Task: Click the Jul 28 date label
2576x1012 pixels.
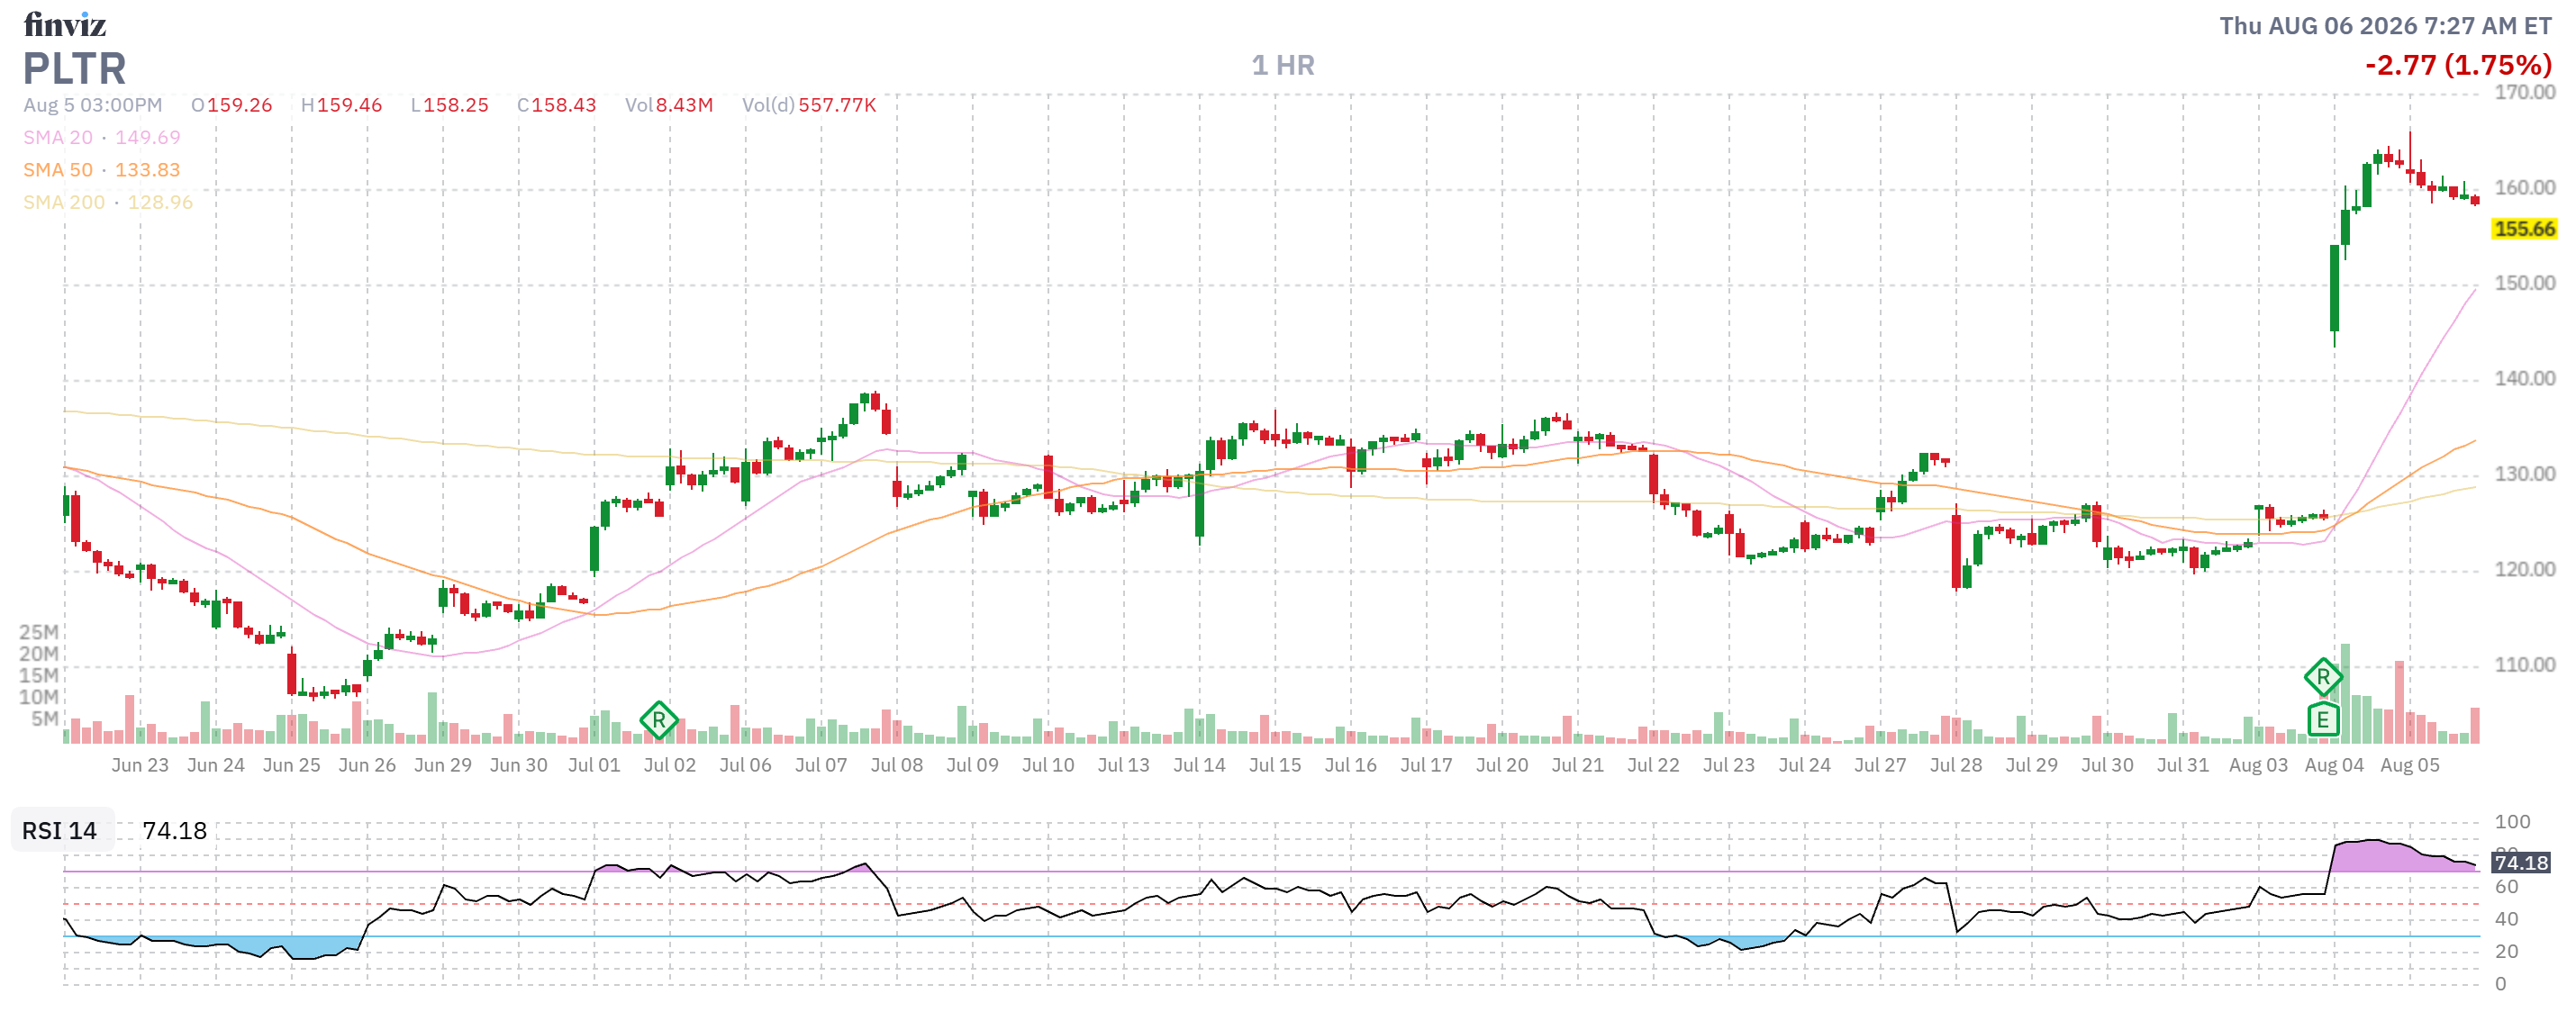Action: pyautogui.click(x=1956, y=765)
